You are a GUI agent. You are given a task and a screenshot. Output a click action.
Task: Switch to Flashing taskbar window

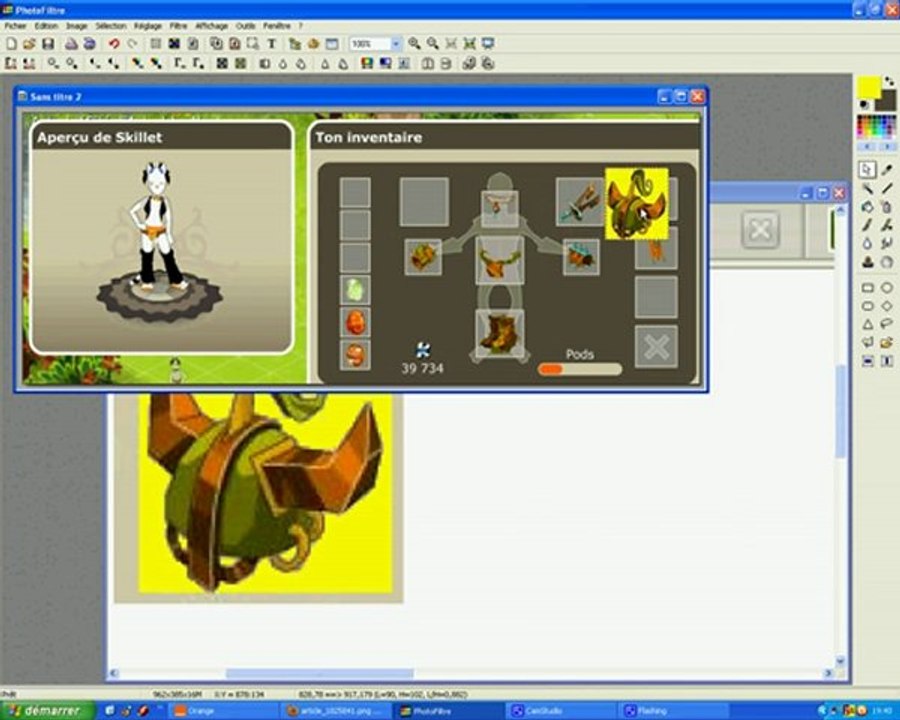point(674,711)
